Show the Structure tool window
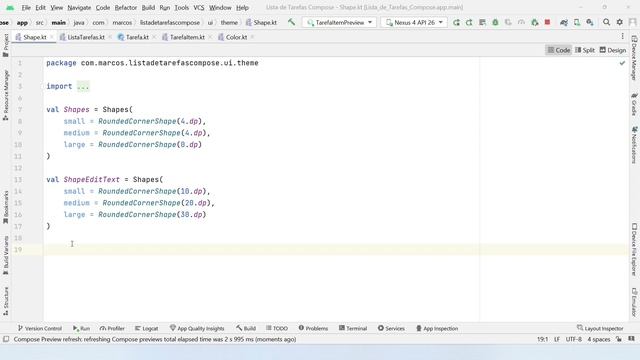Image resolution: width=640 pixels, height=360 pixels. click(6, 301)
